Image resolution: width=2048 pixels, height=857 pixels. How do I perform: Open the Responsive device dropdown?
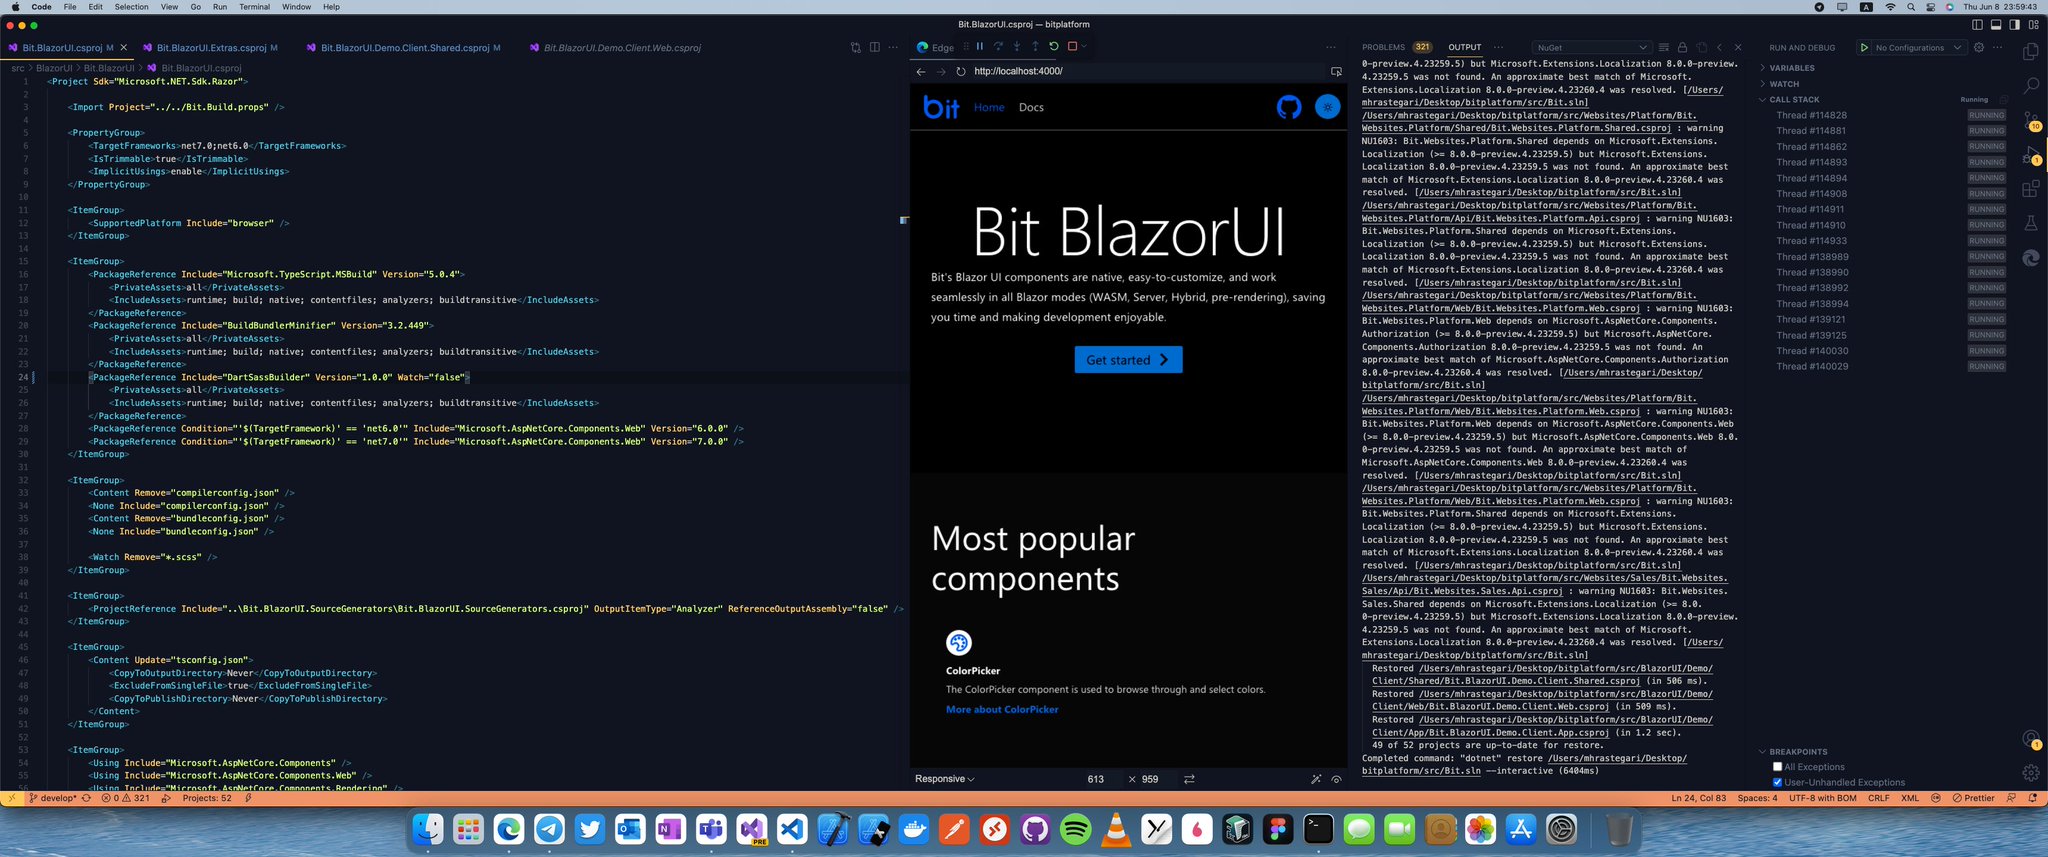[x=945, y=779]
